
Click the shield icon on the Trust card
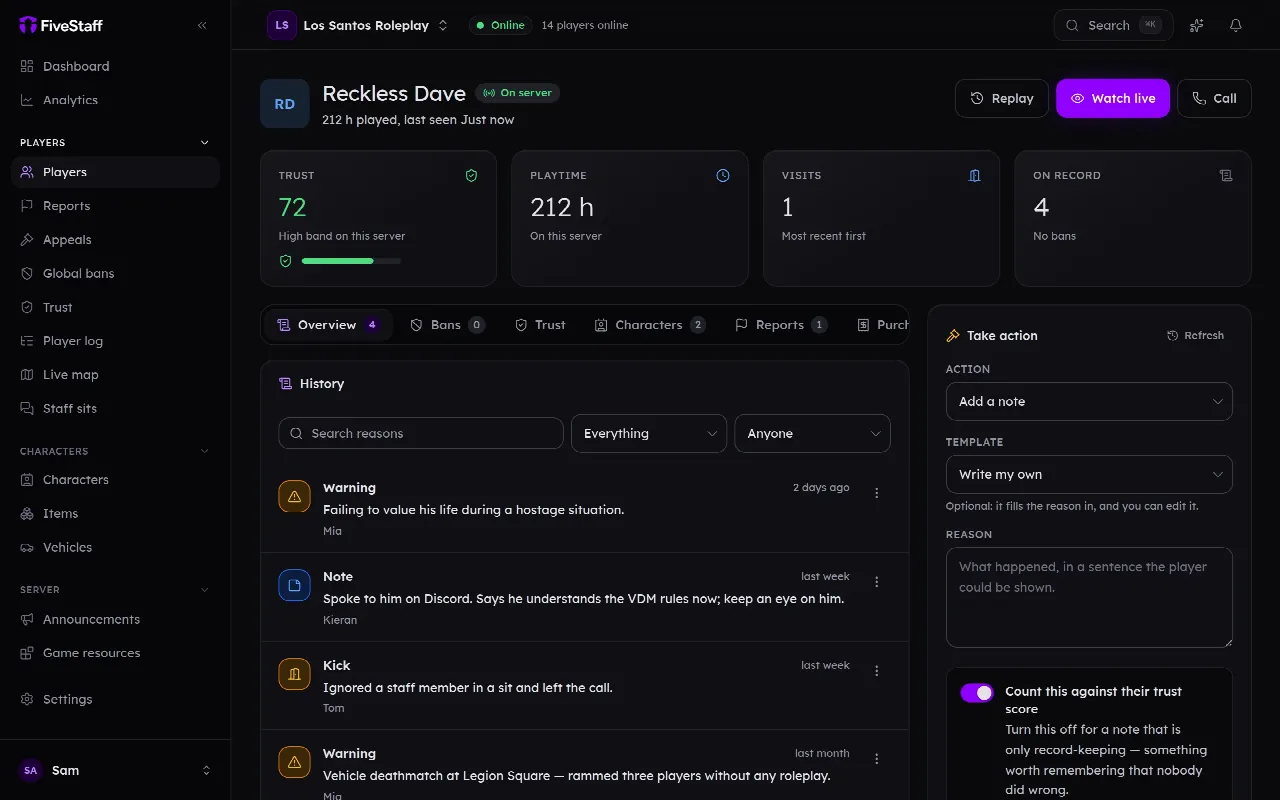tap(471, 176)
